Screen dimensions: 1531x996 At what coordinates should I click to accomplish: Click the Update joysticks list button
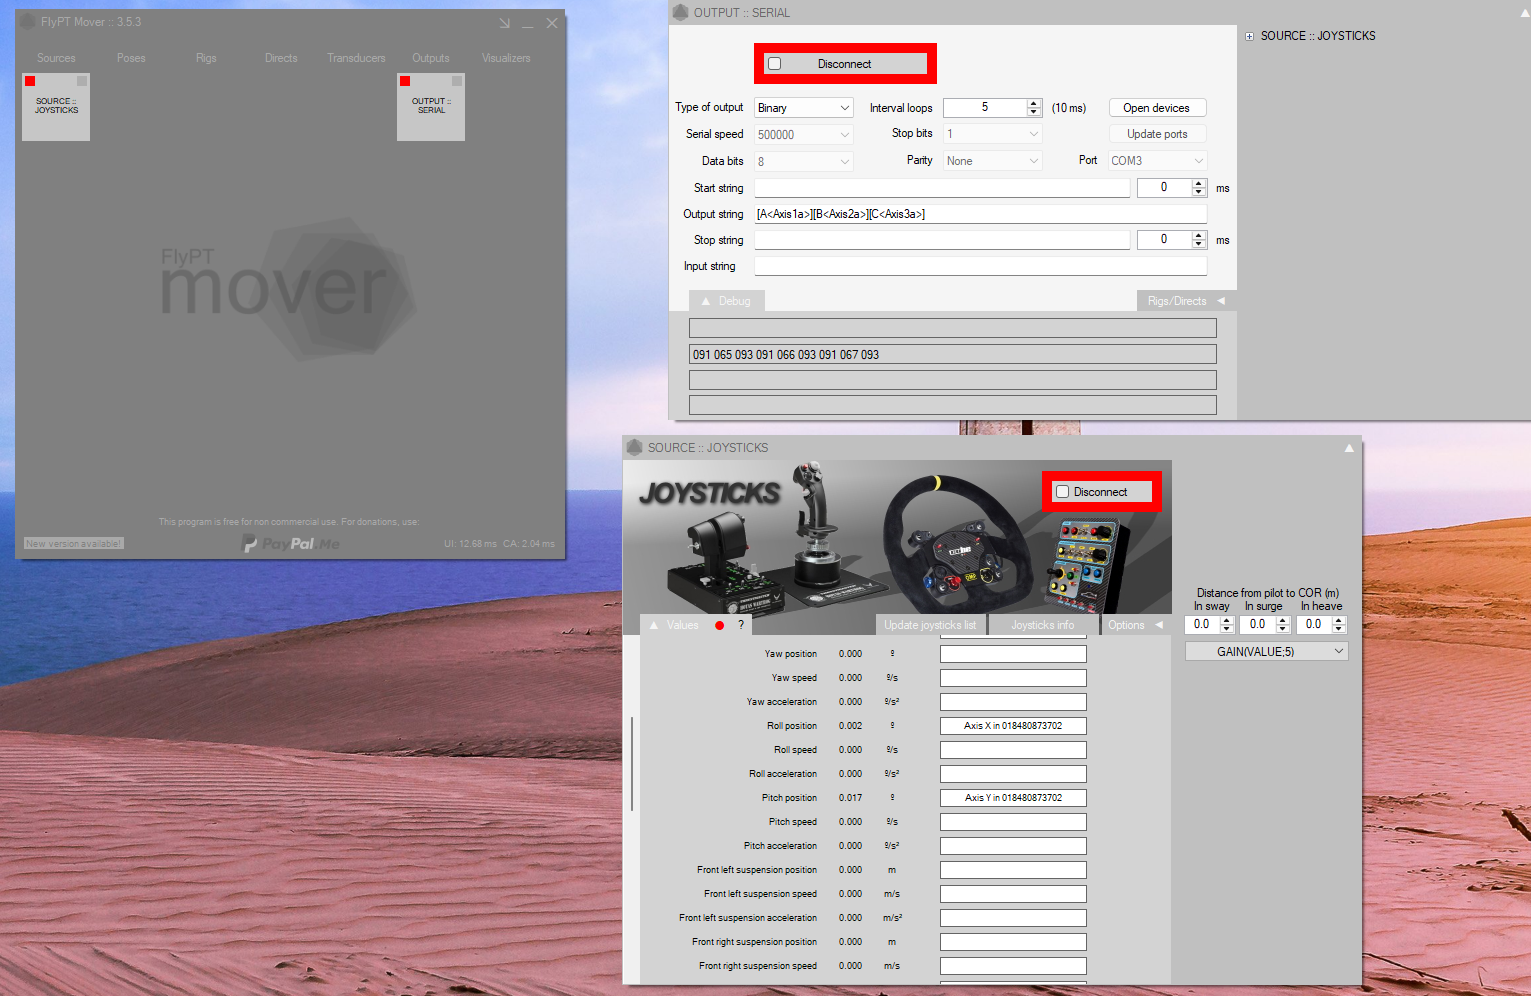[930, 625]
